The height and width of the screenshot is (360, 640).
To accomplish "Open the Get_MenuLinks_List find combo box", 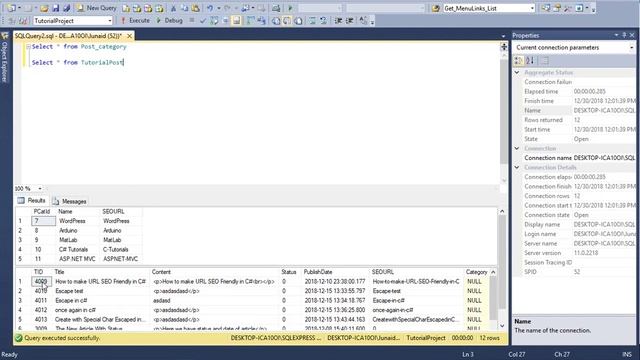I will point(532,8).
